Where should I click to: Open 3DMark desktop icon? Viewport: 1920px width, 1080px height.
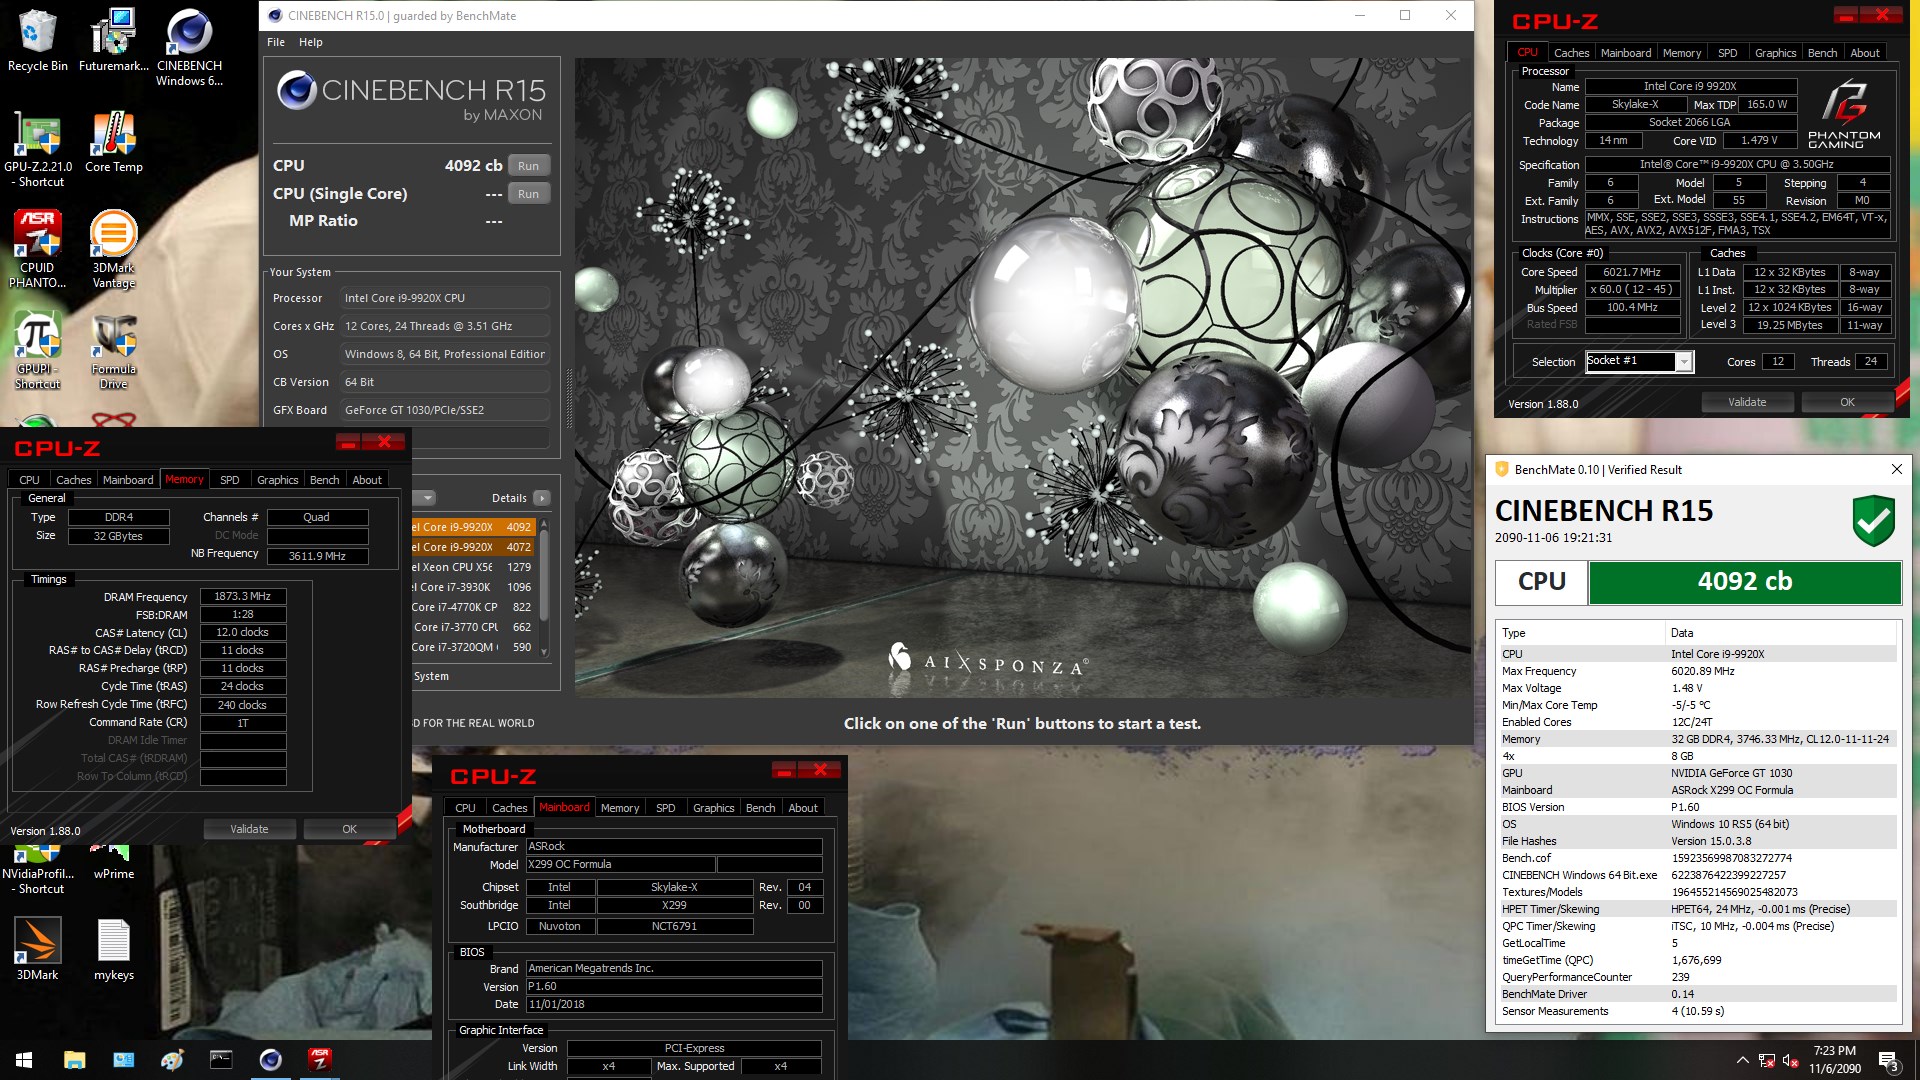(x=37, y=949)
